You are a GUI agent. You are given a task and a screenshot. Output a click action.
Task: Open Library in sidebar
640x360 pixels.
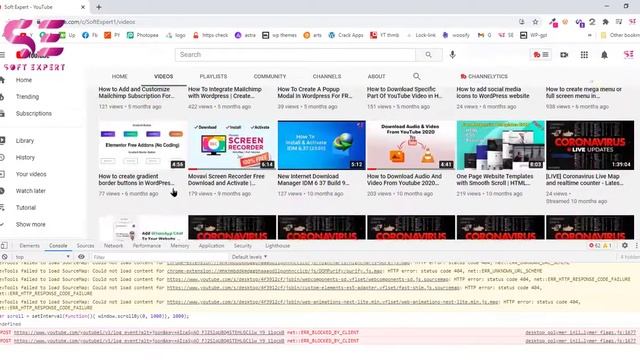(x=24, y=141)
